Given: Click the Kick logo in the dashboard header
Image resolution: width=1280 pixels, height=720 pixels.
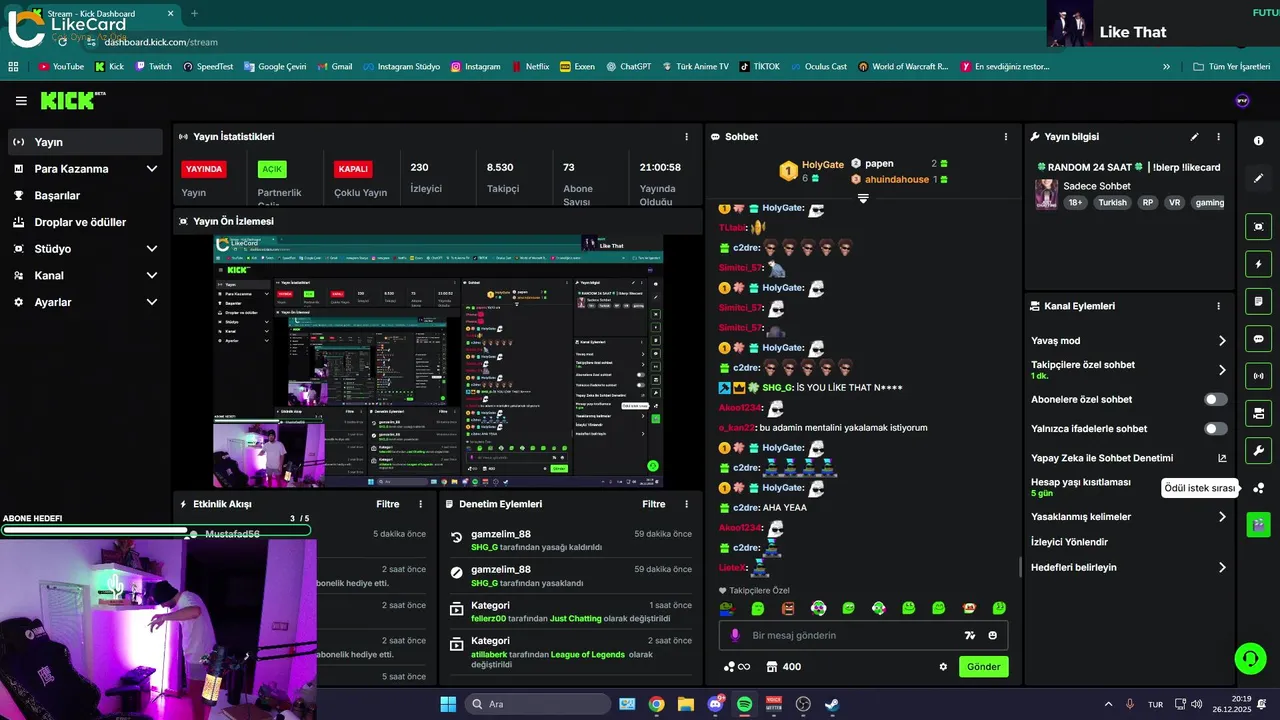Looking at the screenshot, I should point(72,100).
